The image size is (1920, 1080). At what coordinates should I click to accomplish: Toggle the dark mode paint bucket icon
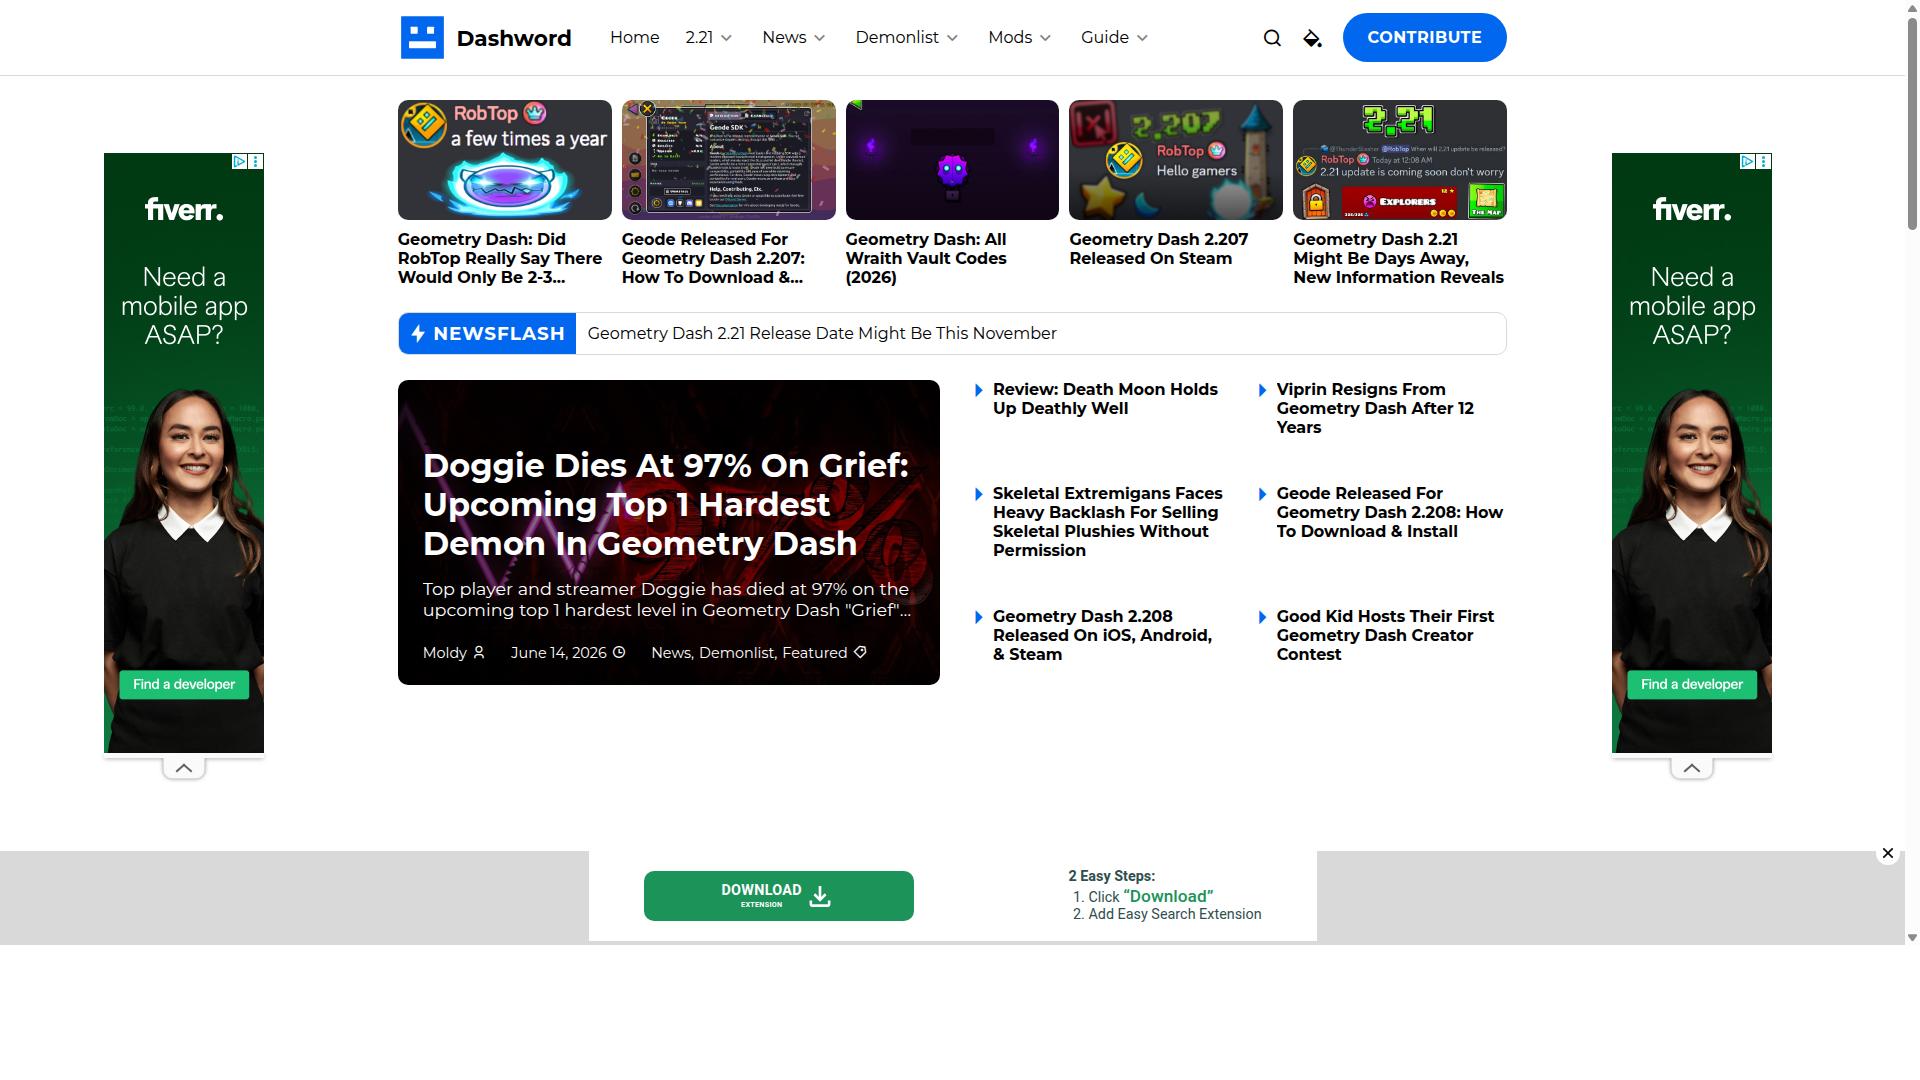pyautogui.click(x=1312, y=38)
